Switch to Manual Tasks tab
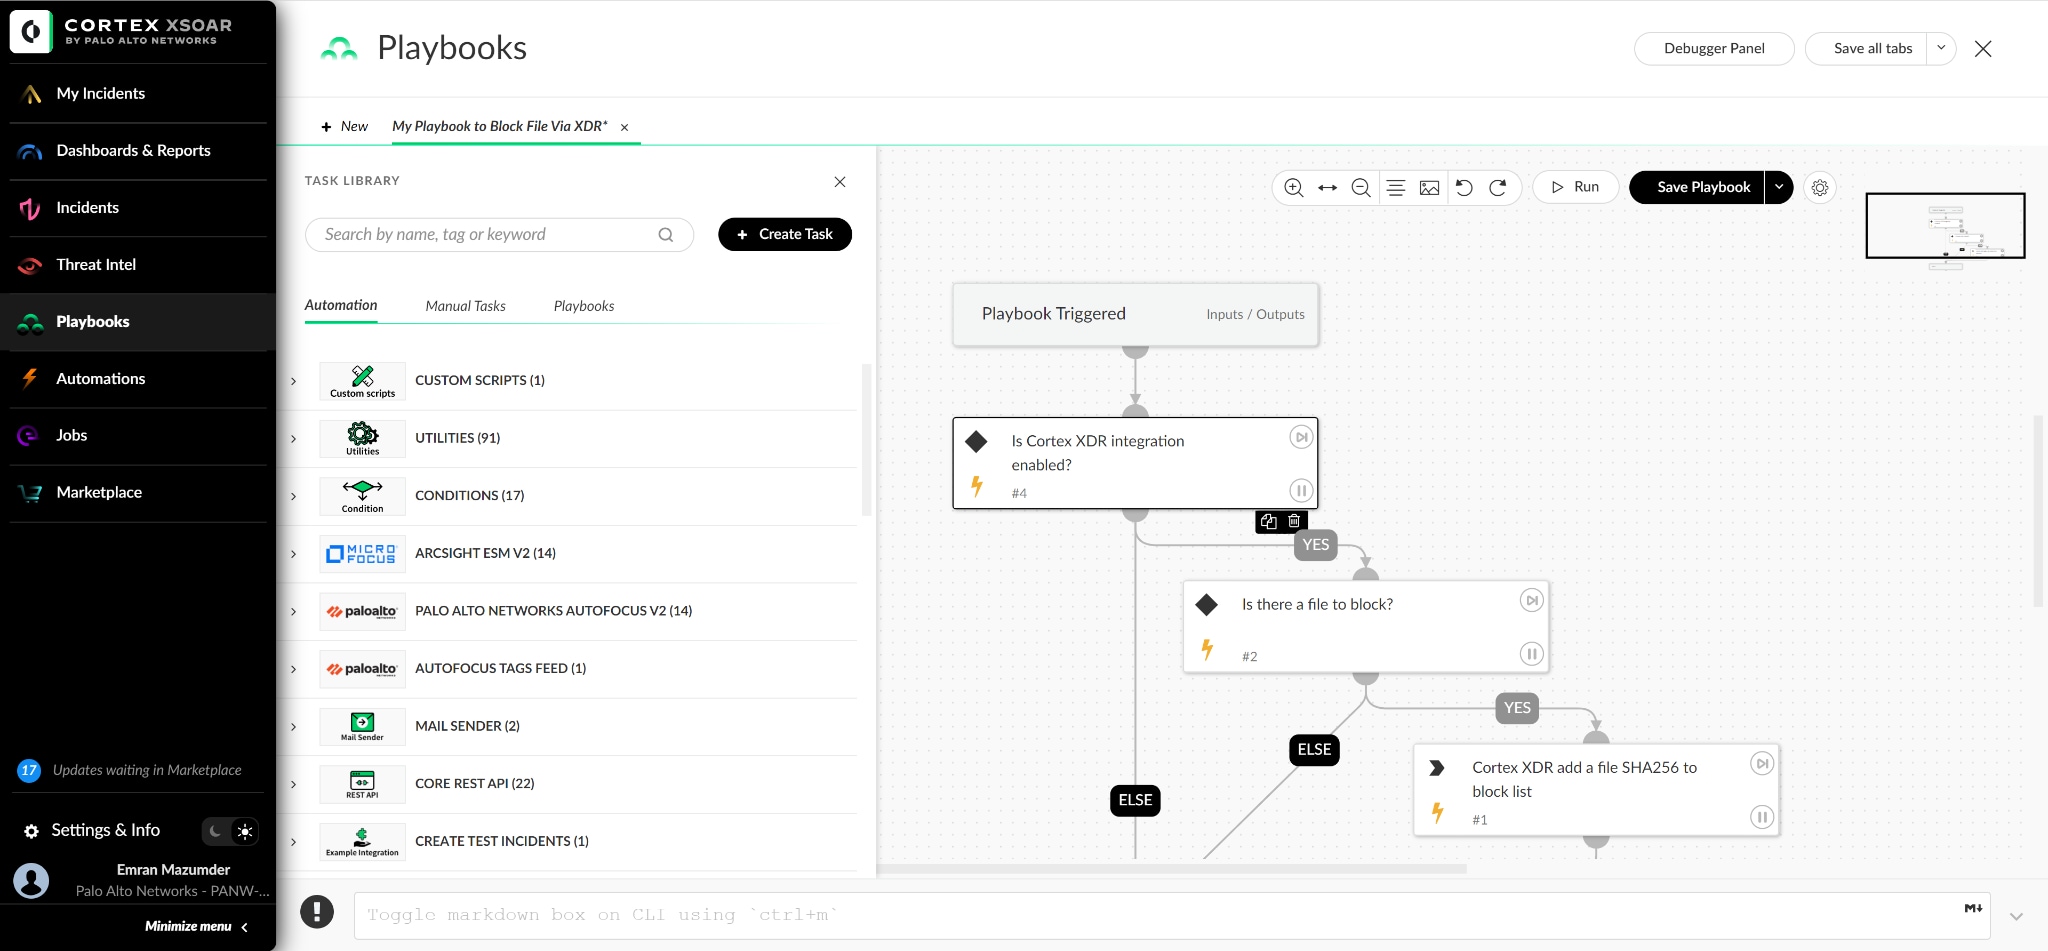The image size is (2048, 951). pyautogui.click(x=465, y=306)
